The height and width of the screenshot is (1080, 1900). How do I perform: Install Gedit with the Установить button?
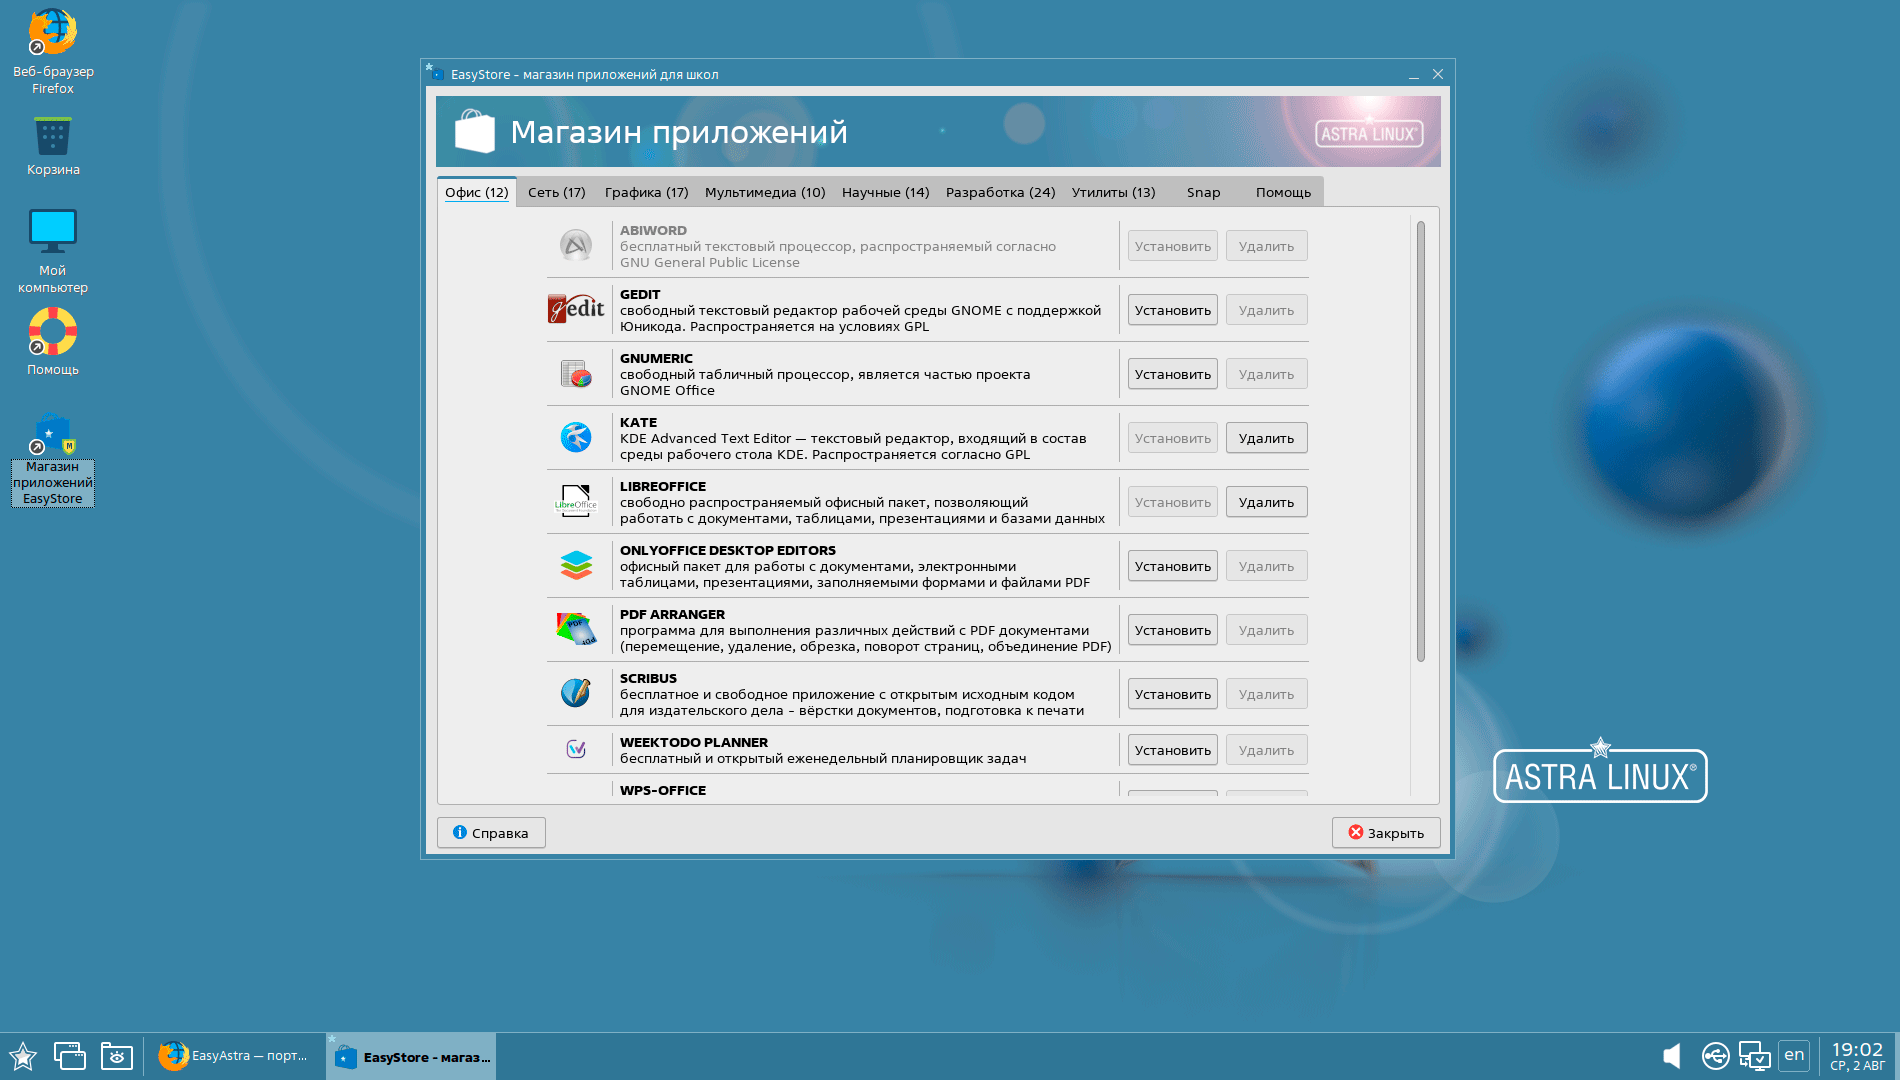pyautogui.click(x=1172, y=310)
